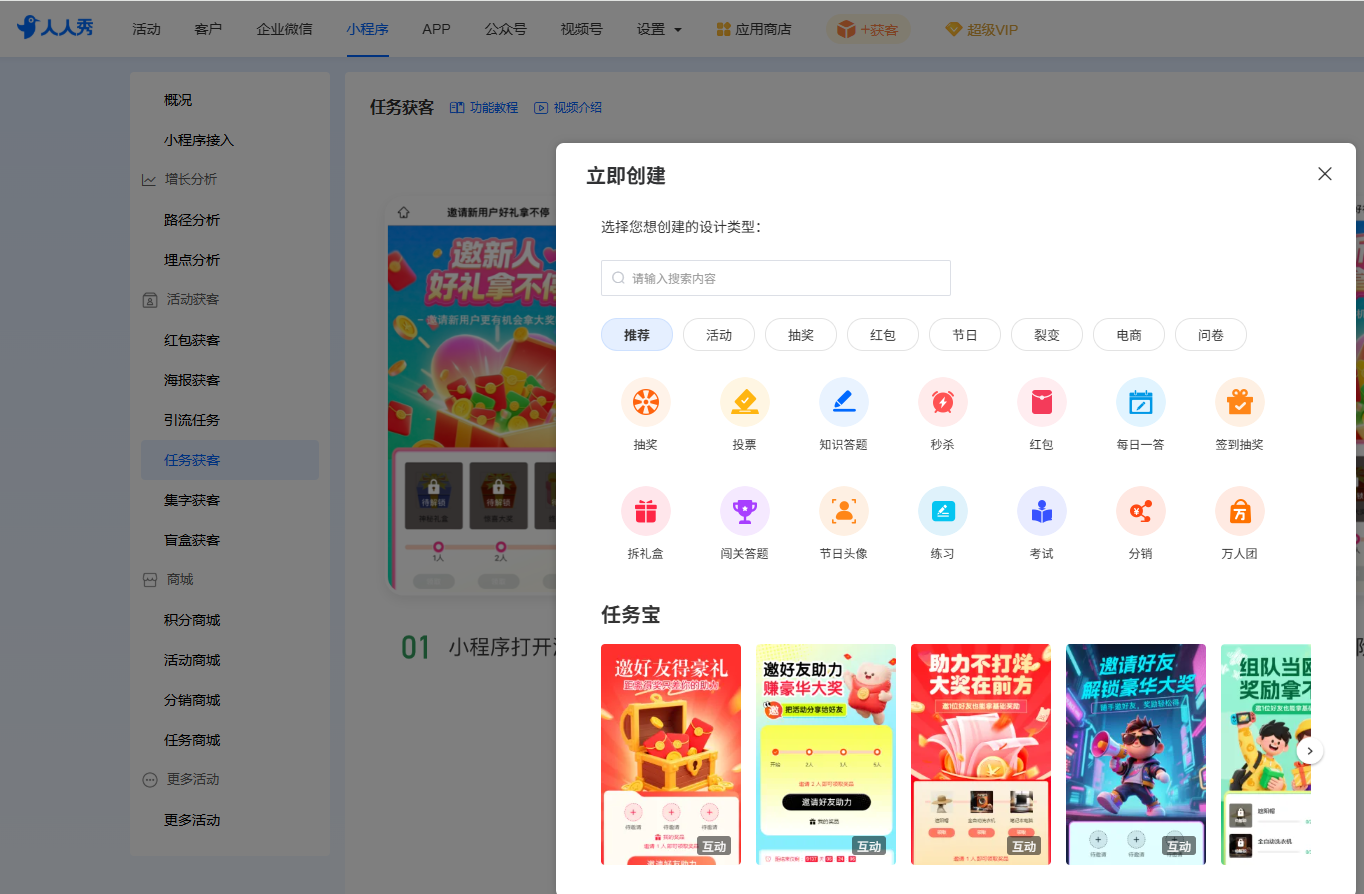
Task: Switch filter to 红包 category
Action: (x=882, y=335)
